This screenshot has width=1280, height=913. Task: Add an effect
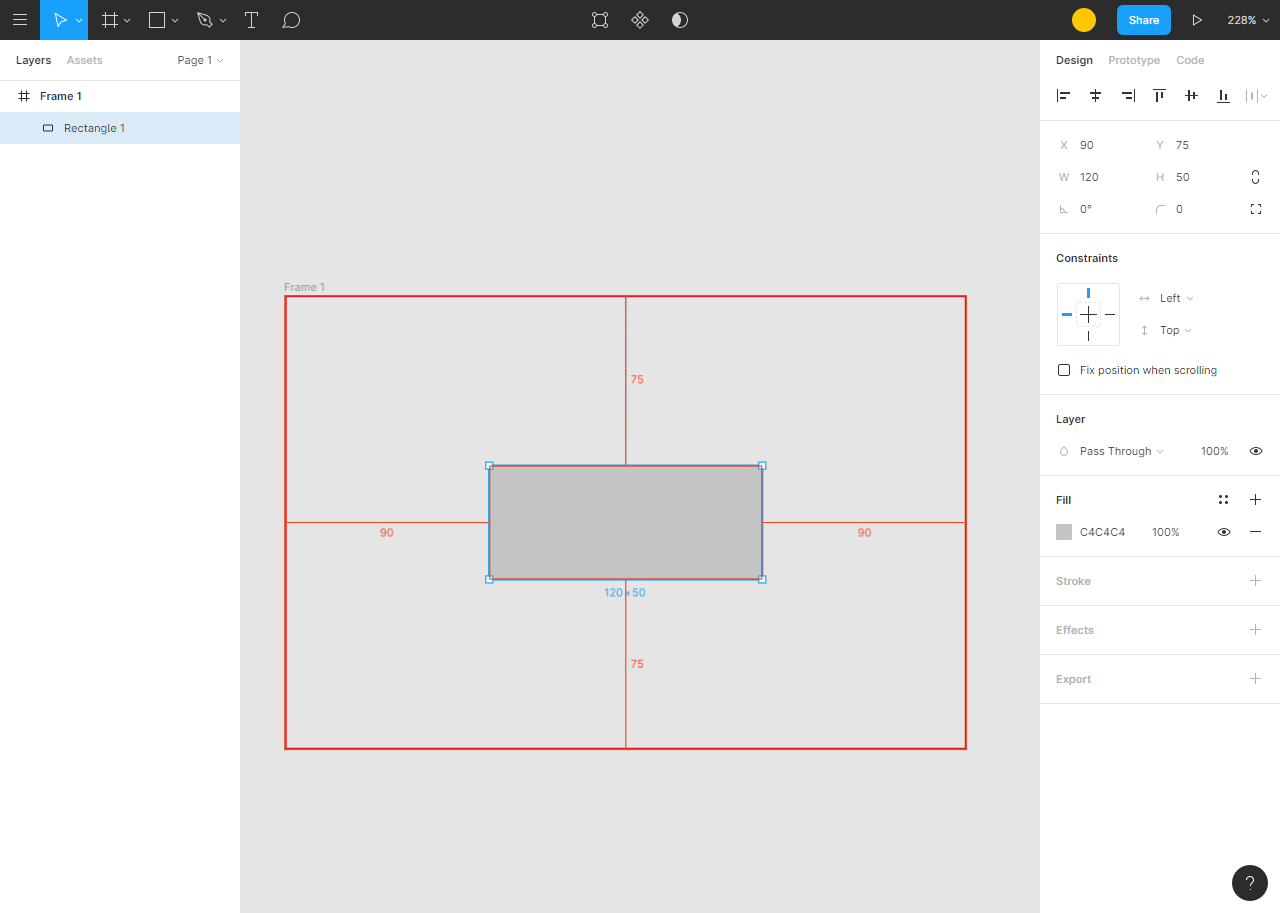(1256, 630)
